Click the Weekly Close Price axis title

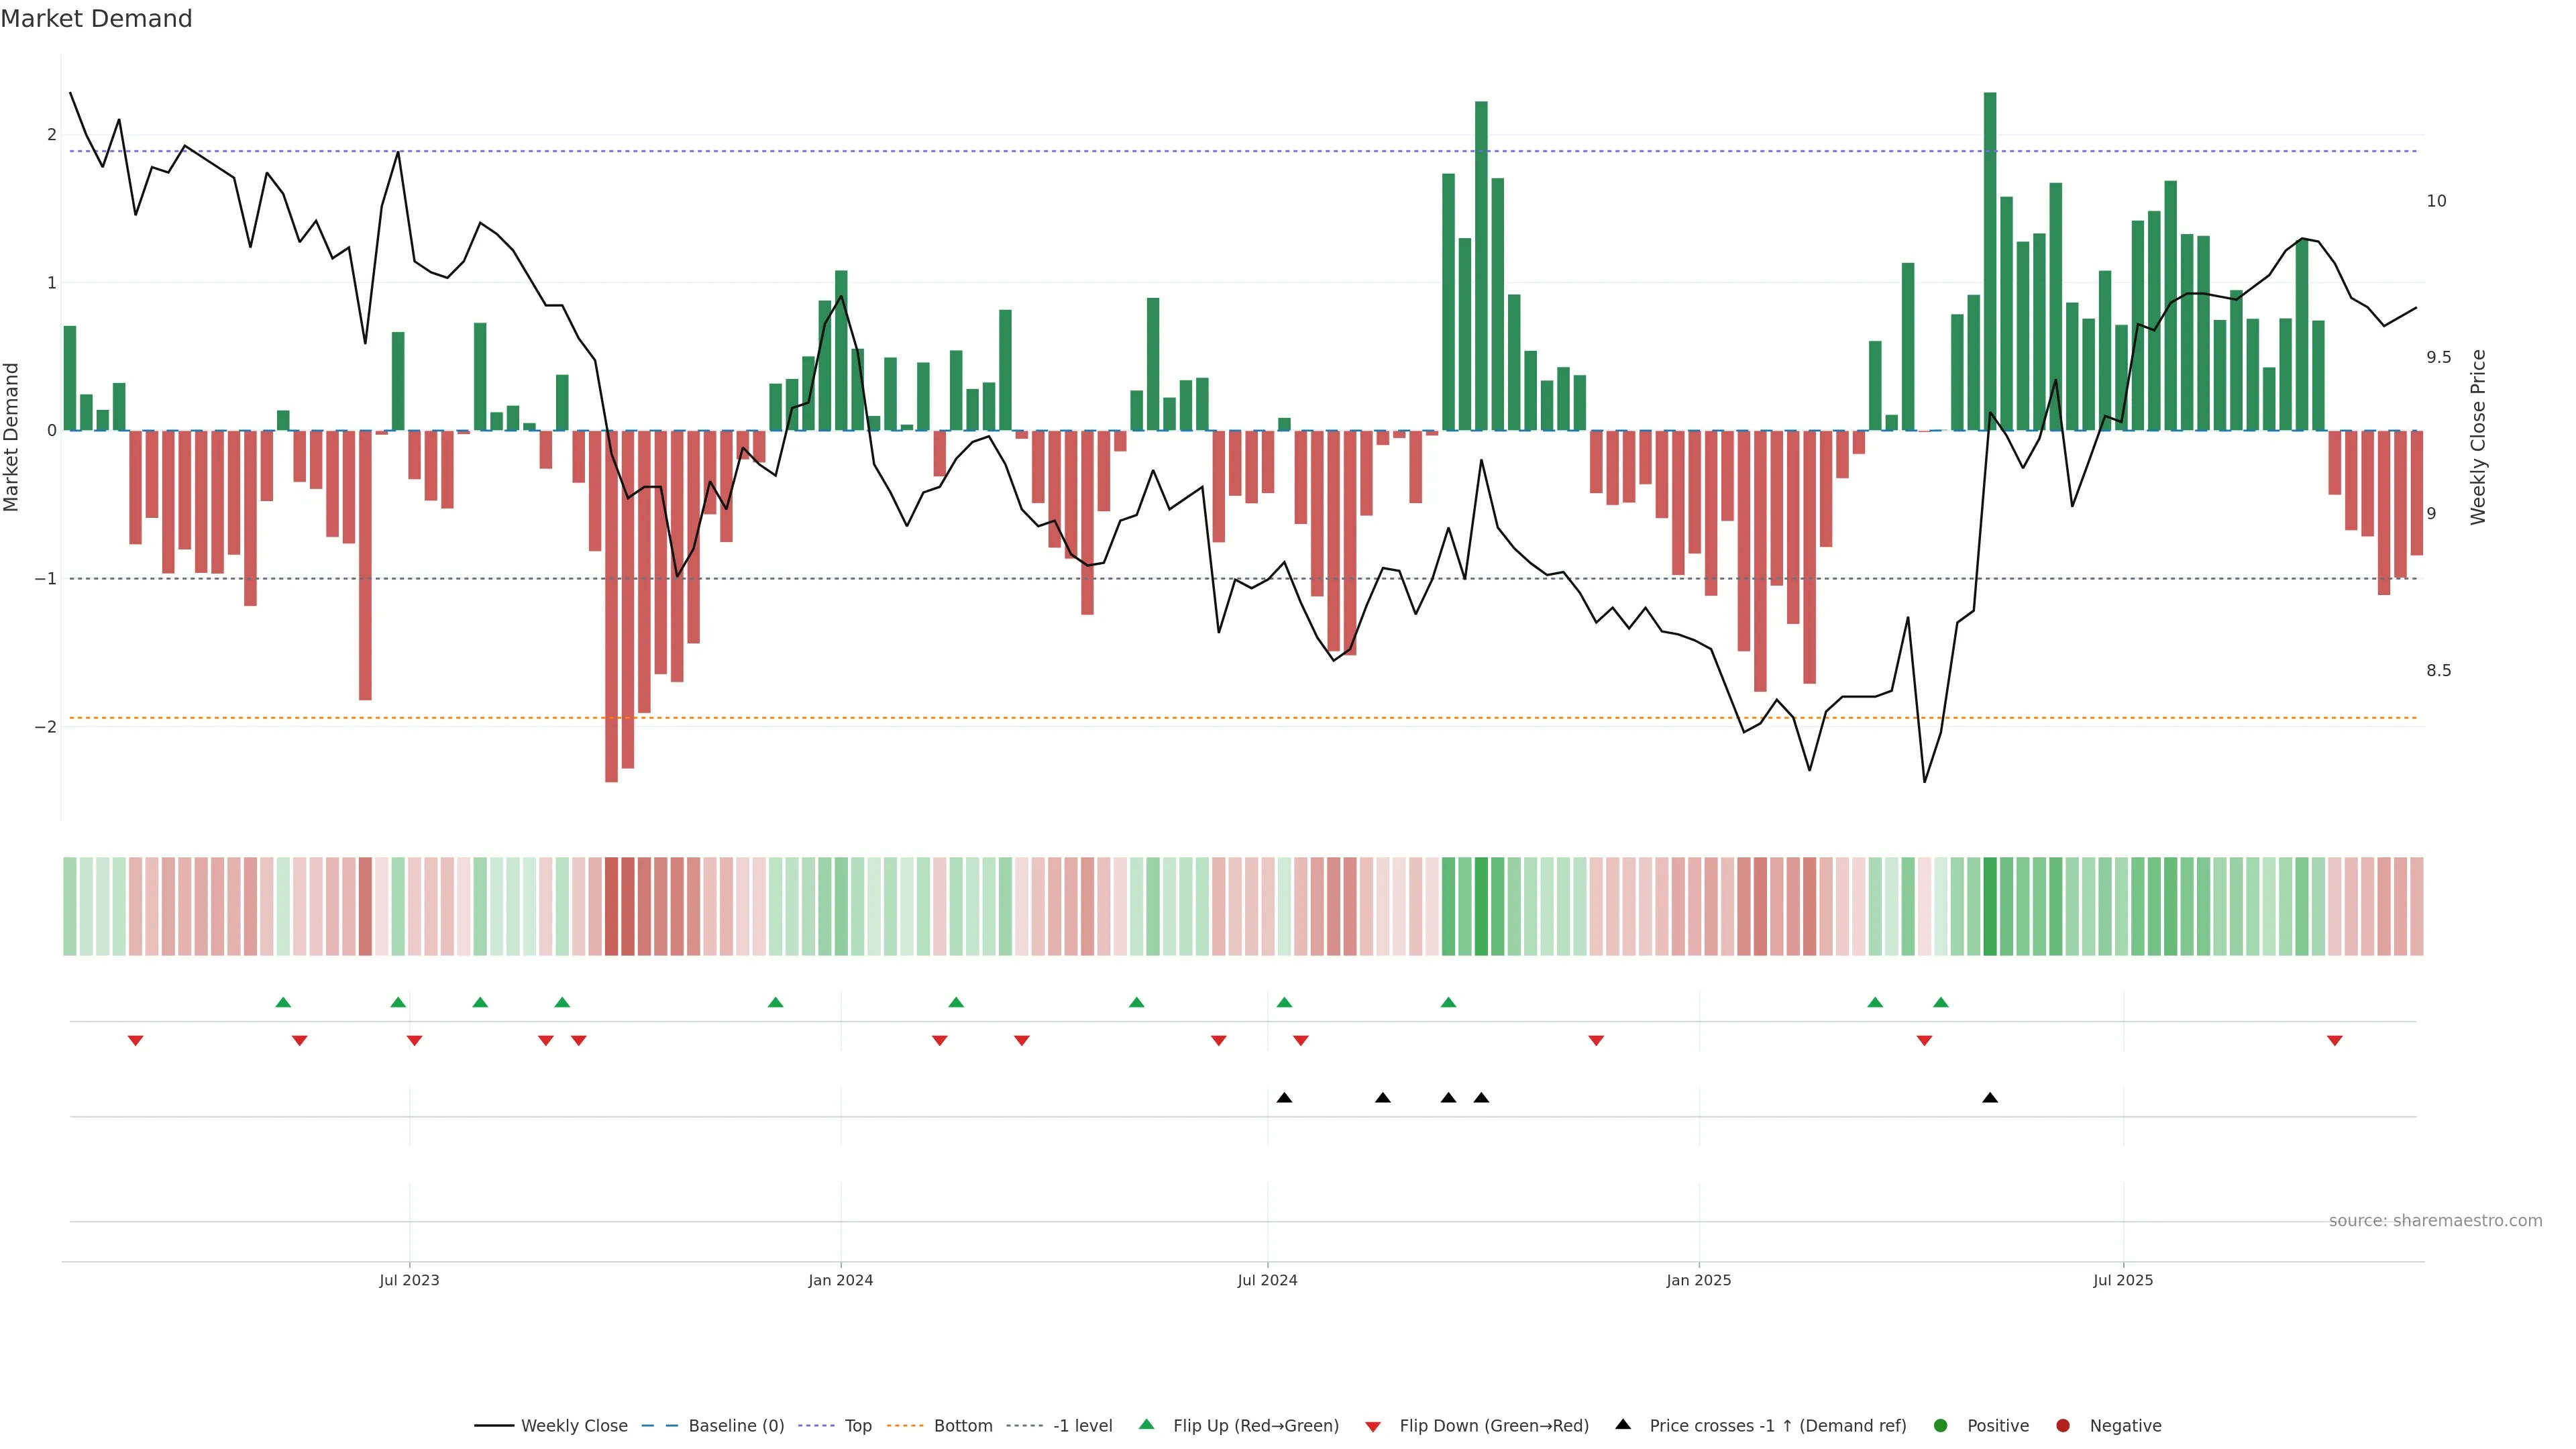point(2478,437)
